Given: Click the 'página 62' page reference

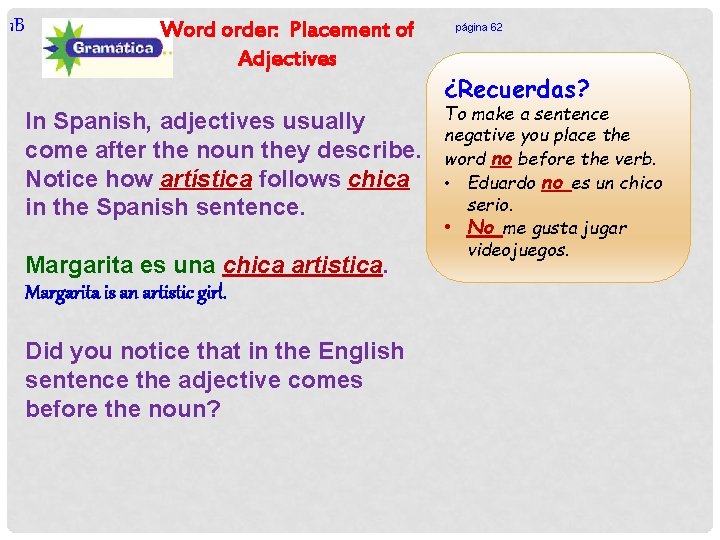Looking at the screenshot, I should pos(478,28).
